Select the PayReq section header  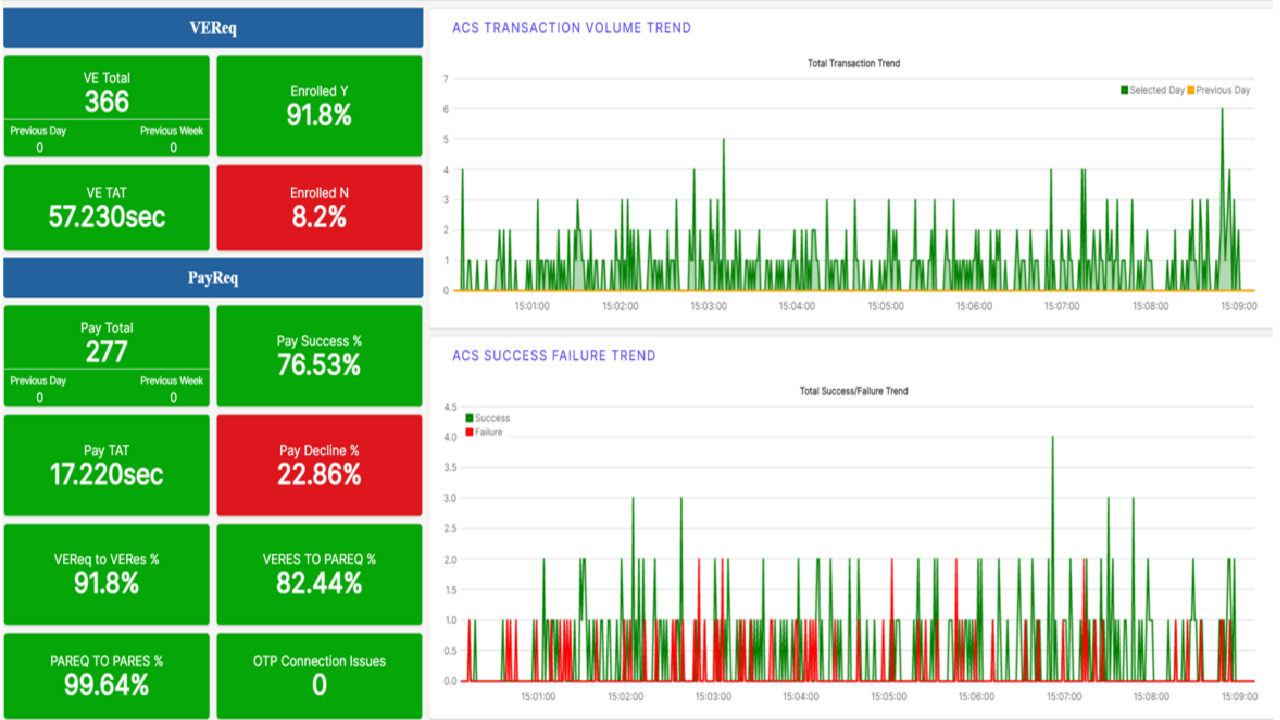click(213, 278)
